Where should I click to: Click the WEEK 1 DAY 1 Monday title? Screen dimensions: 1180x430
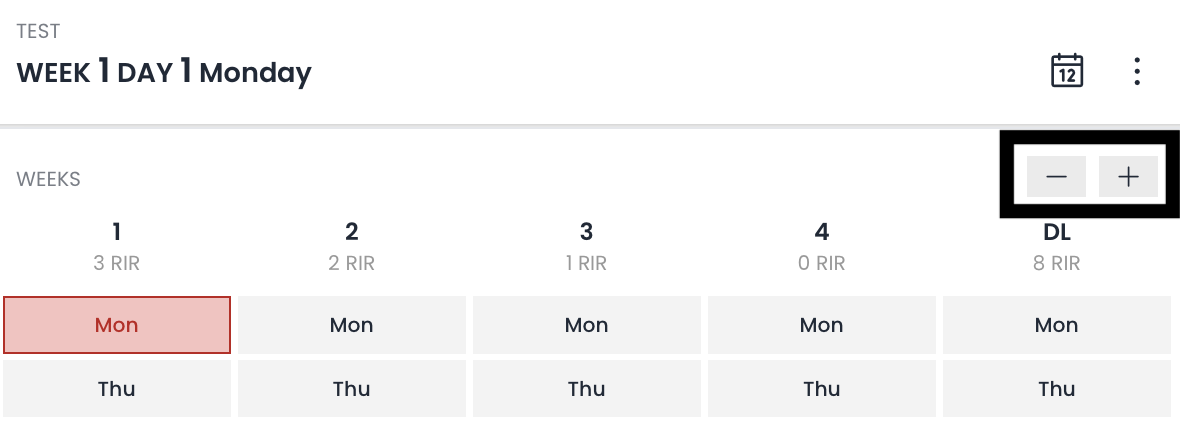[164, 73]
